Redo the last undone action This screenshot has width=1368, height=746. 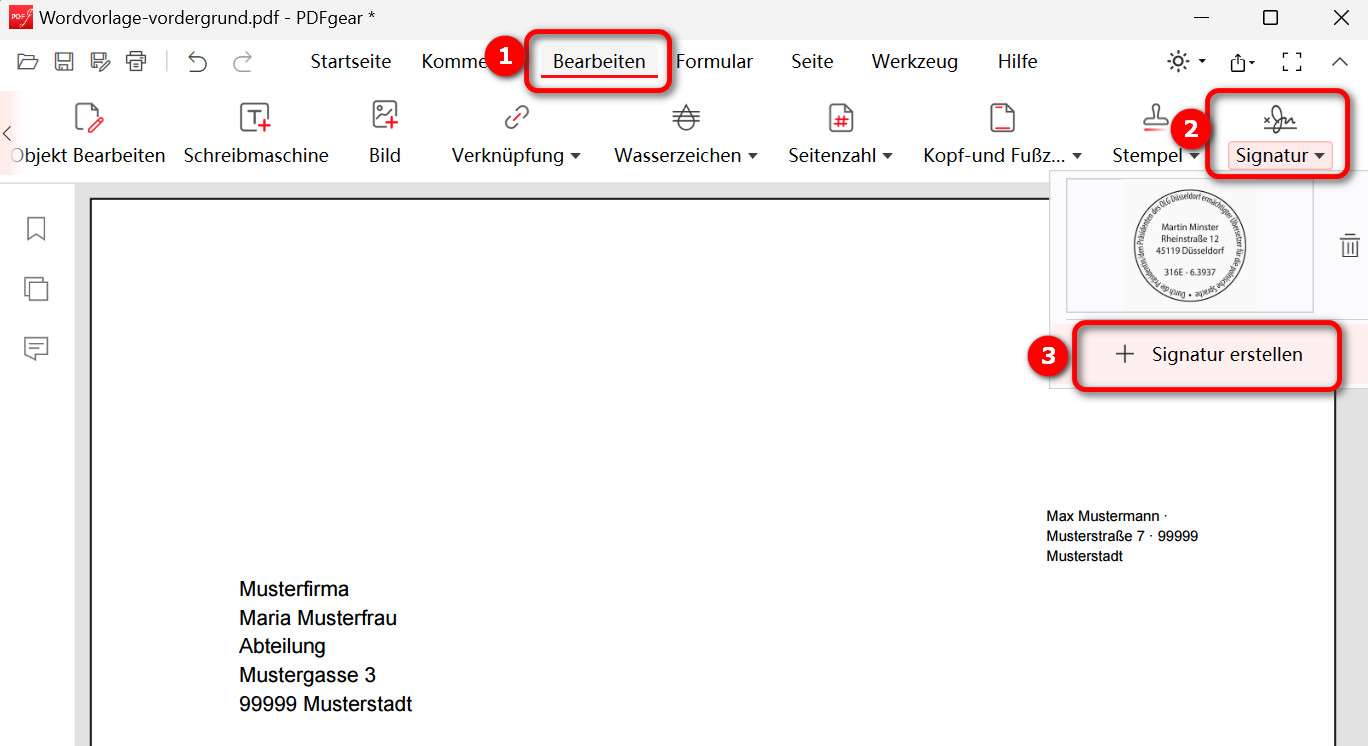(242, 61)
